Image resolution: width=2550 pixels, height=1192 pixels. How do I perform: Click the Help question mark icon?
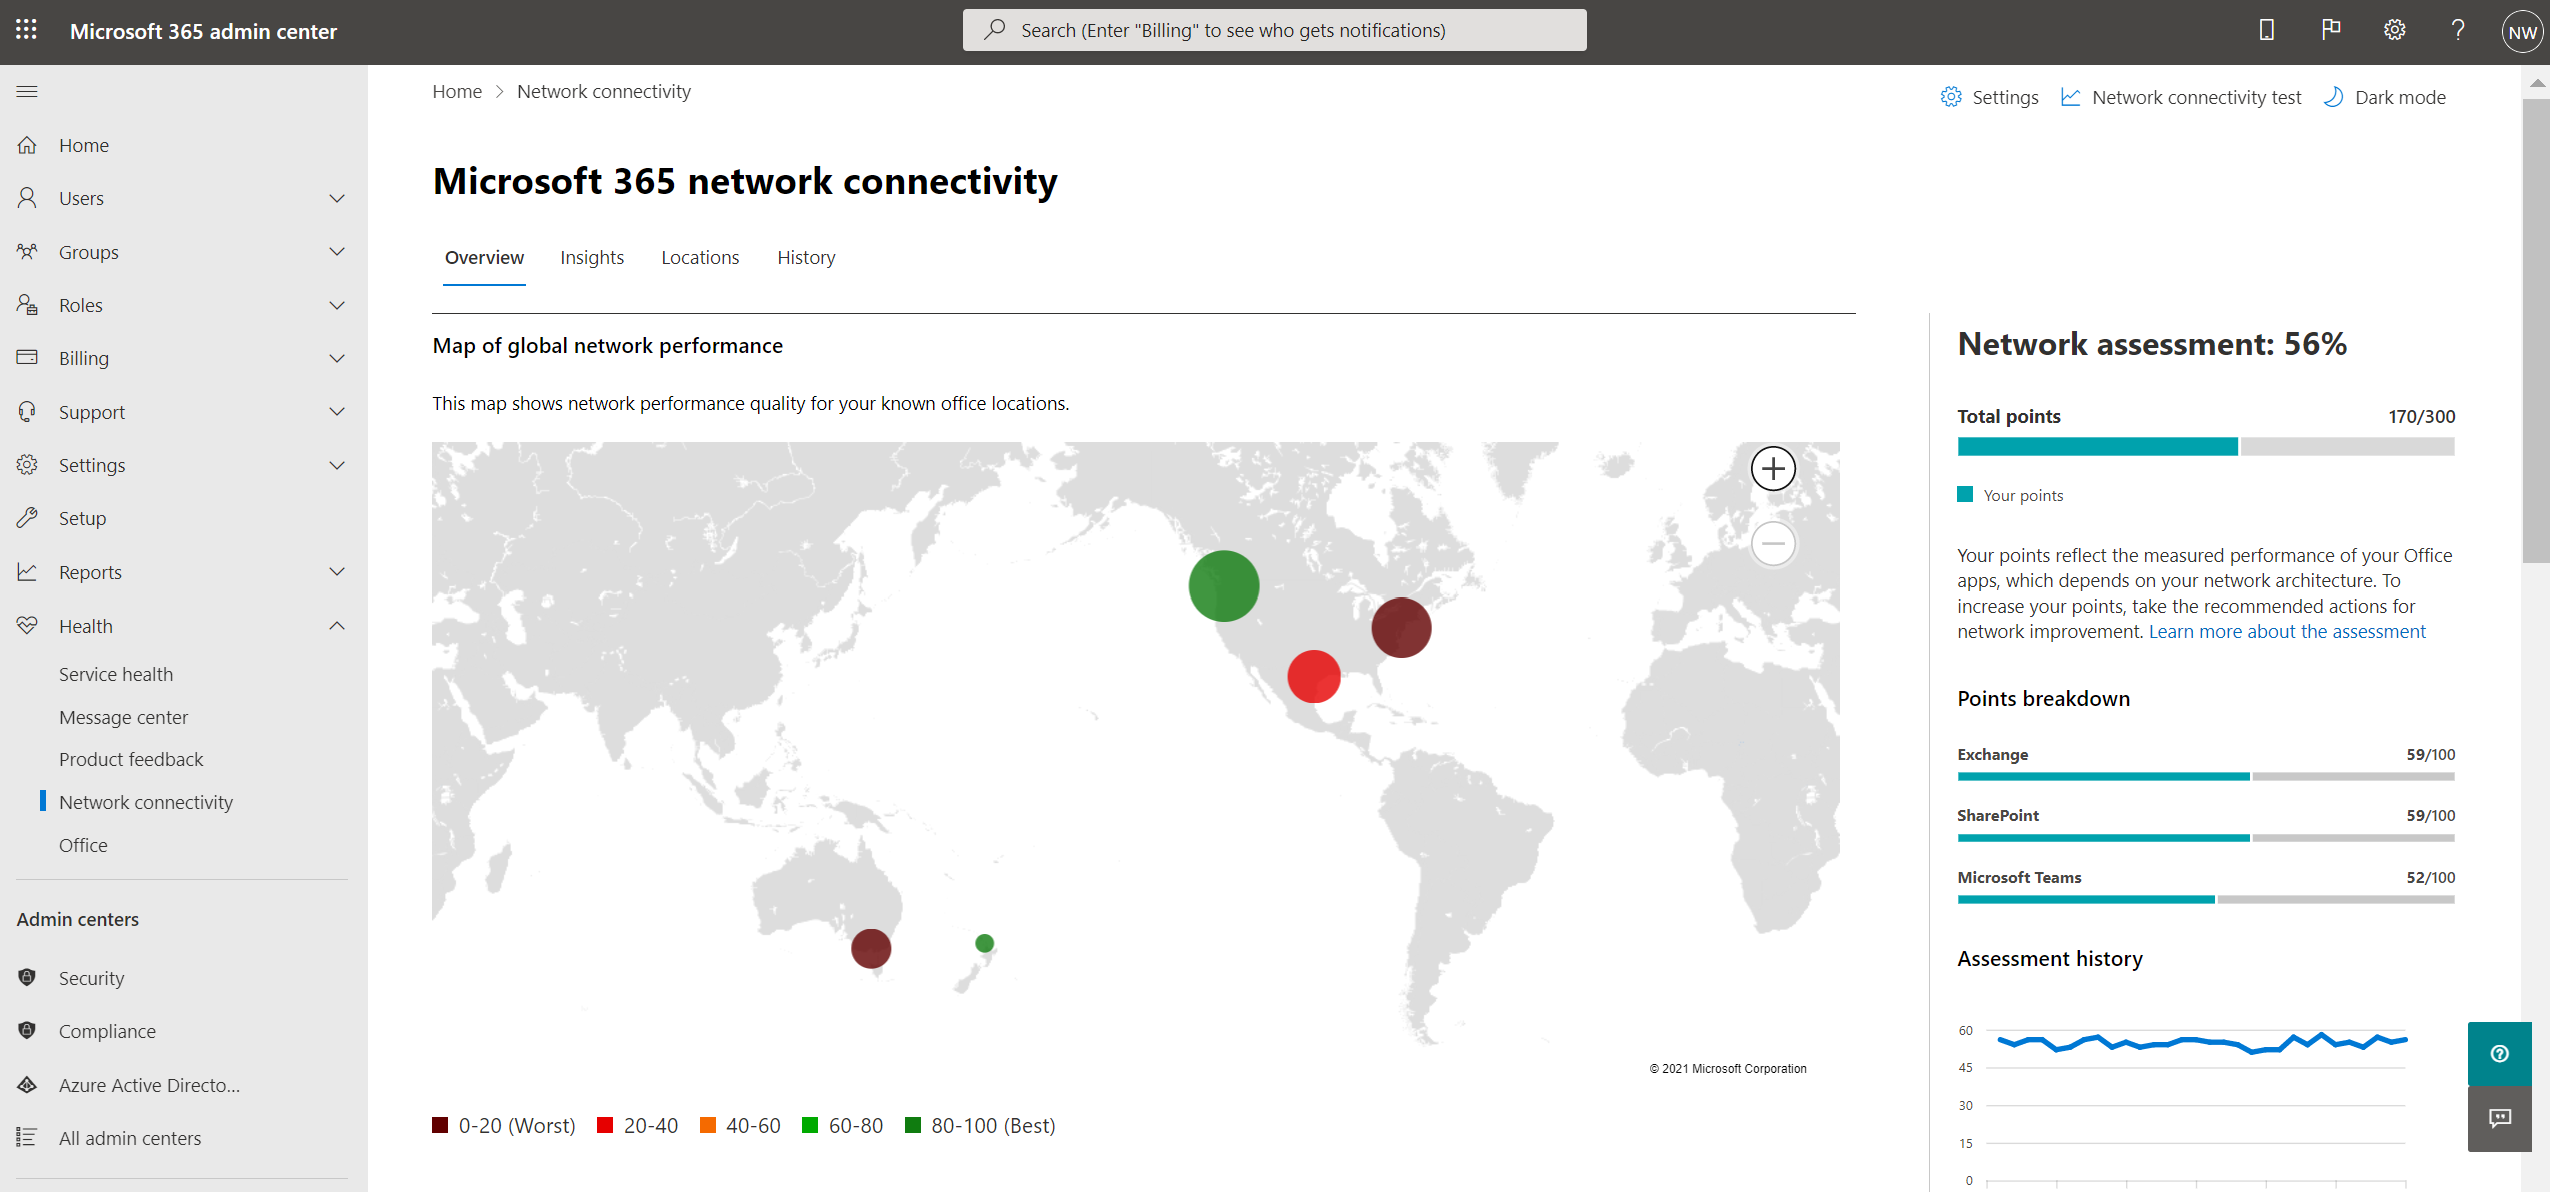(2457, 31)
